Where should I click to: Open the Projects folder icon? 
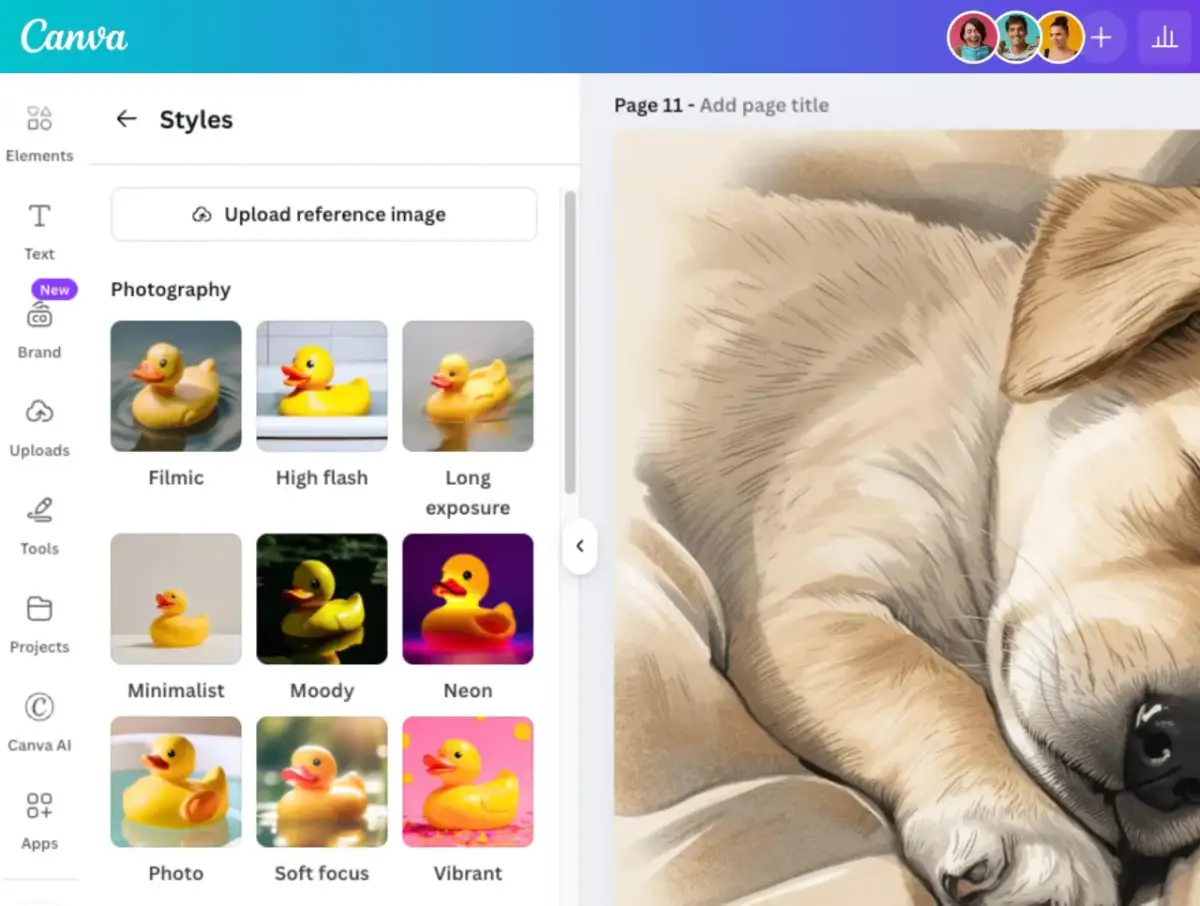(39, 609)
